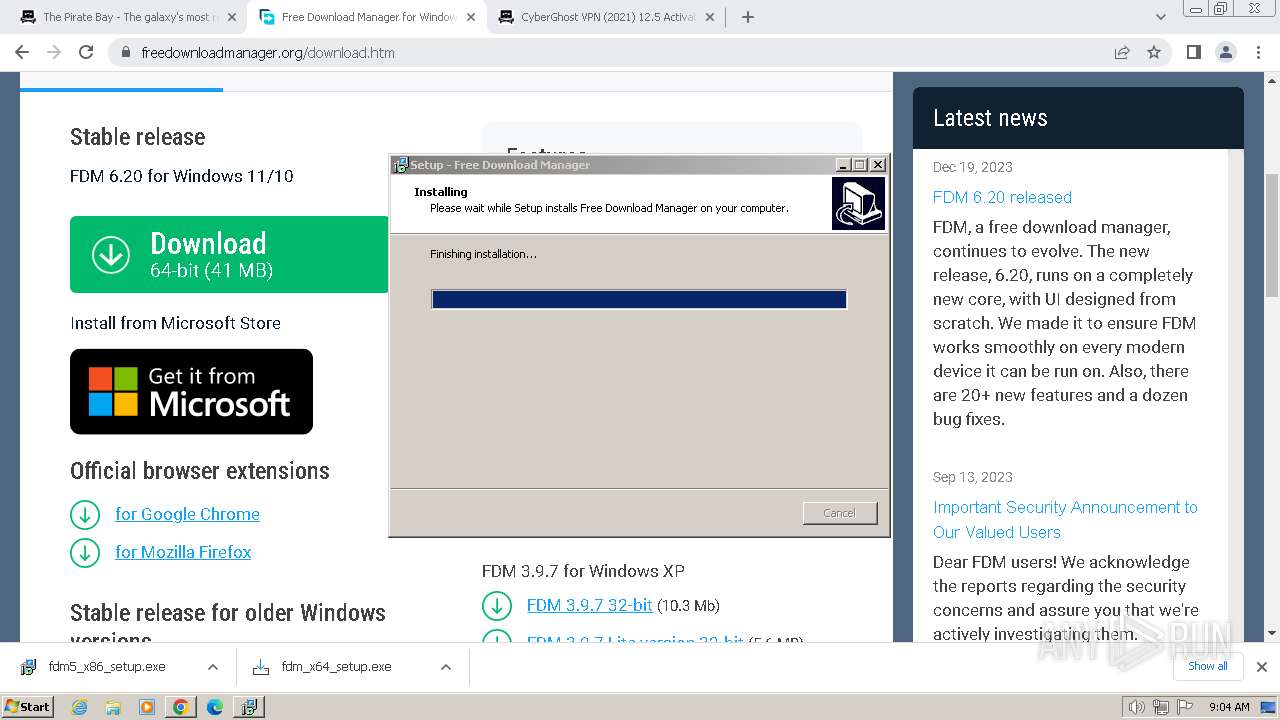
Task: Click the address bar URL
Action: (x=268, y=52)
